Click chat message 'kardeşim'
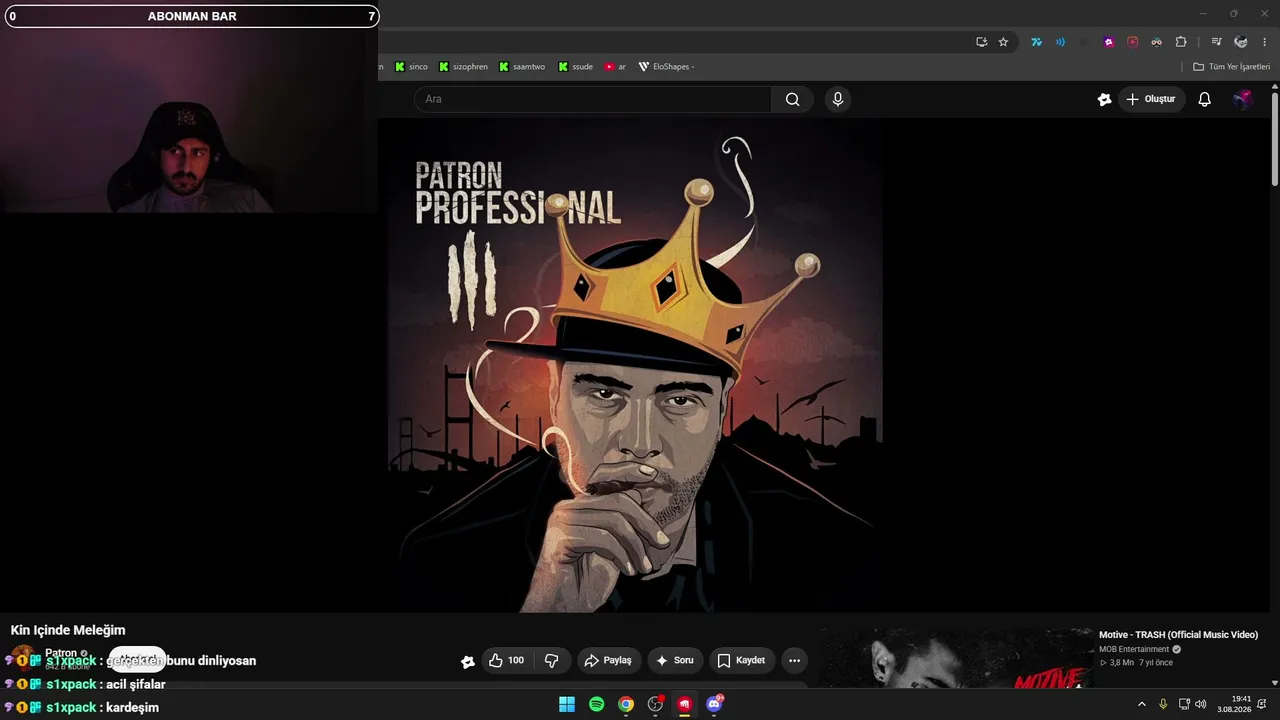Image resolution: width=1280 pixels, height=720 pixels. (x=133, y=707)
